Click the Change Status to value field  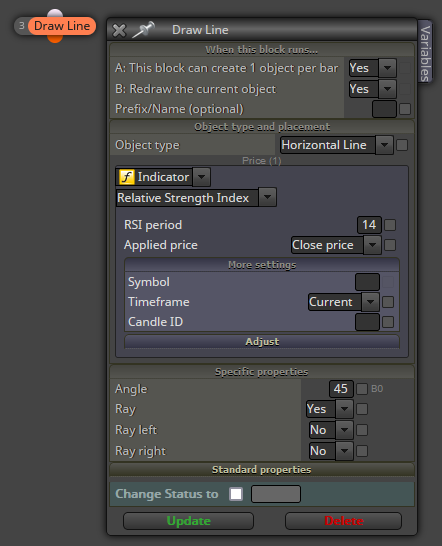[x=276, y=494]
